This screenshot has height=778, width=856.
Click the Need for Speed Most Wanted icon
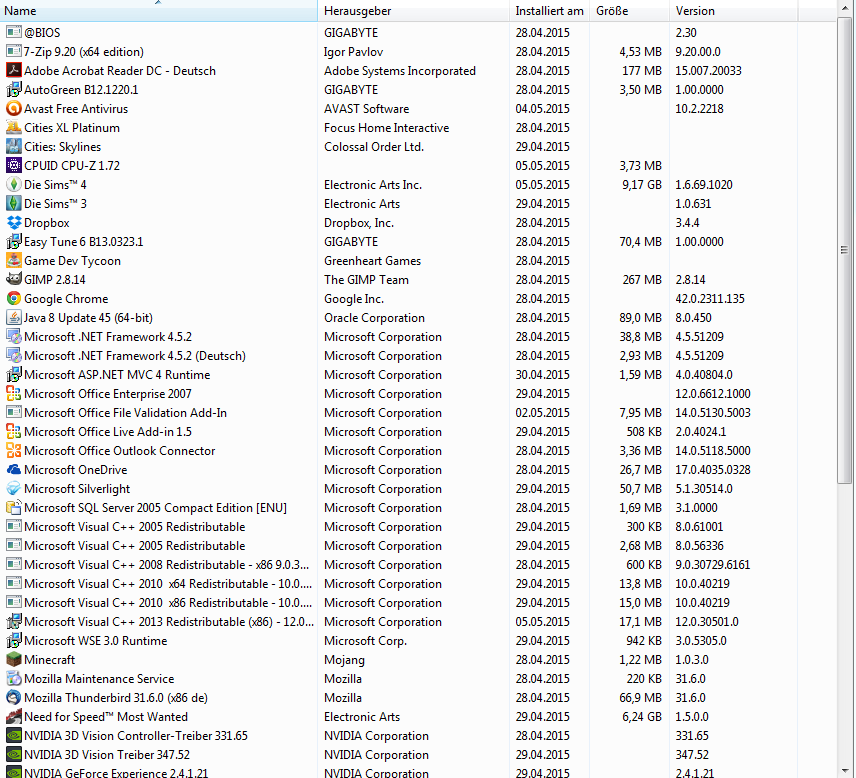(x=14, y=716)
